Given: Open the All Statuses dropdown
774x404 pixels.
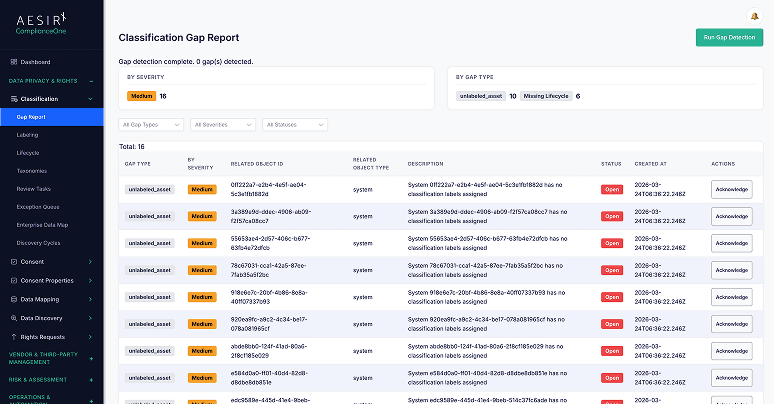Looking at the screenshot, I should click(x=295, y=125).
